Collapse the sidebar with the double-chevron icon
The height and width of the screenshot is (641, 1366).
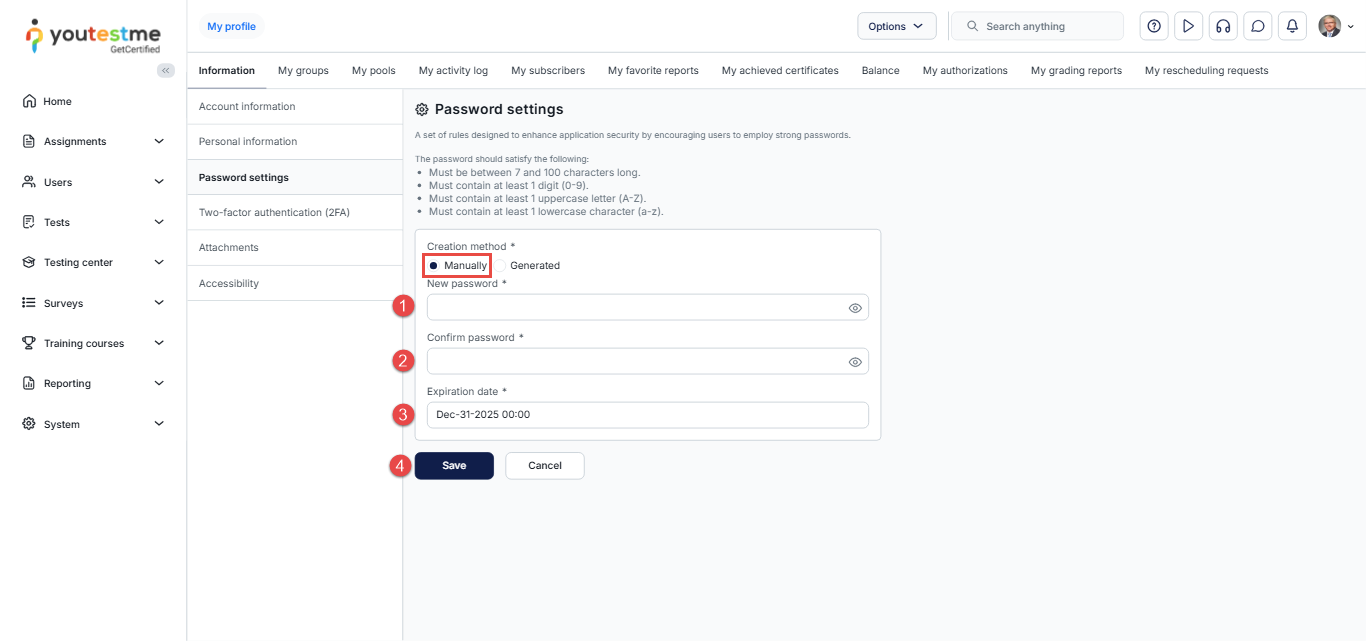tap(166, 70)
